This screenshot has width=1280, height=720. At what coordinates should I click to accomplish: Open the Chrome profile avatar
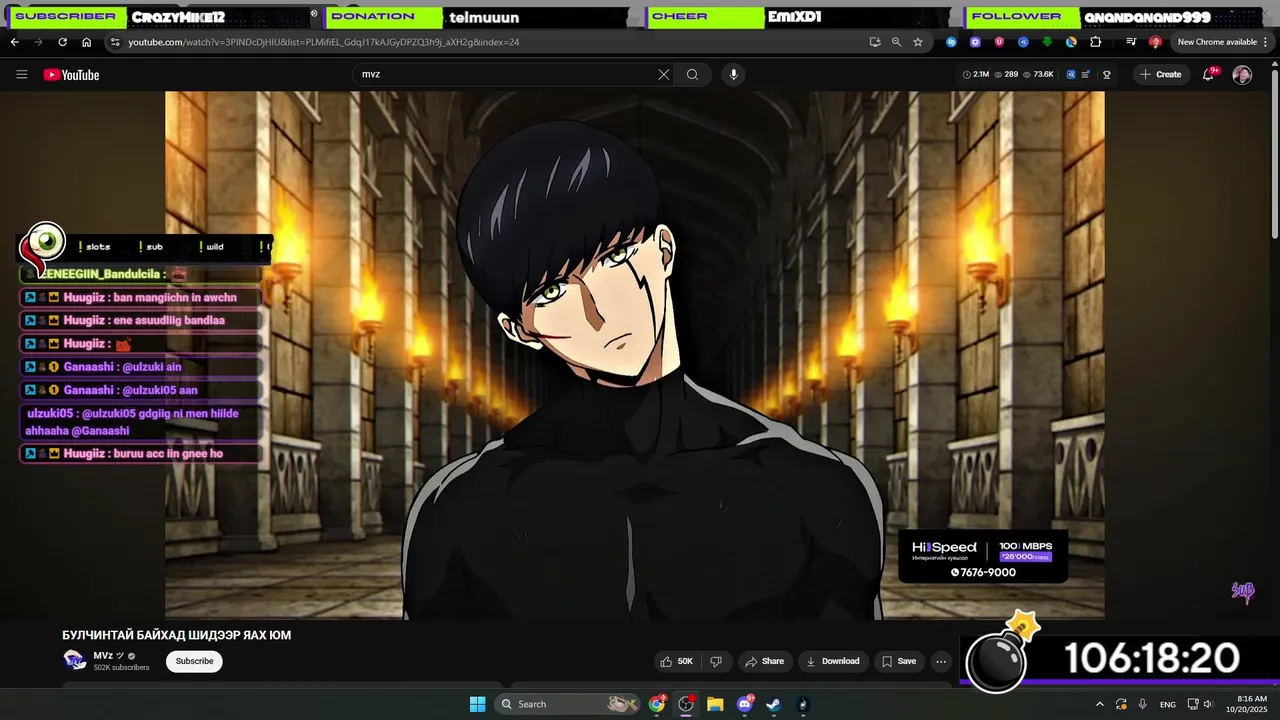tap(1155, 42)
